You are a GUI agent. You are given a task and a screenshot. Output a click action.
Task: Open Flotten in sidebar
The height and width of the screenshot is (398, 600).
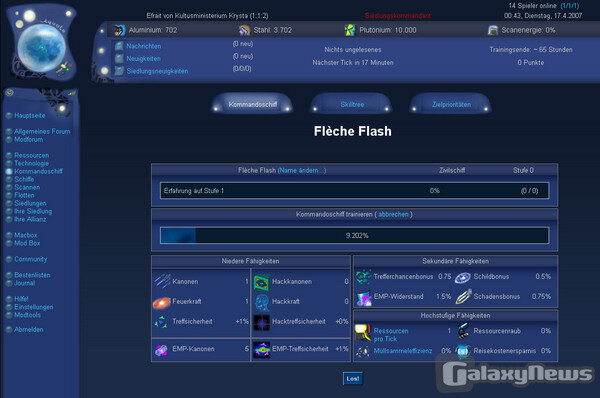click(24, 195)
